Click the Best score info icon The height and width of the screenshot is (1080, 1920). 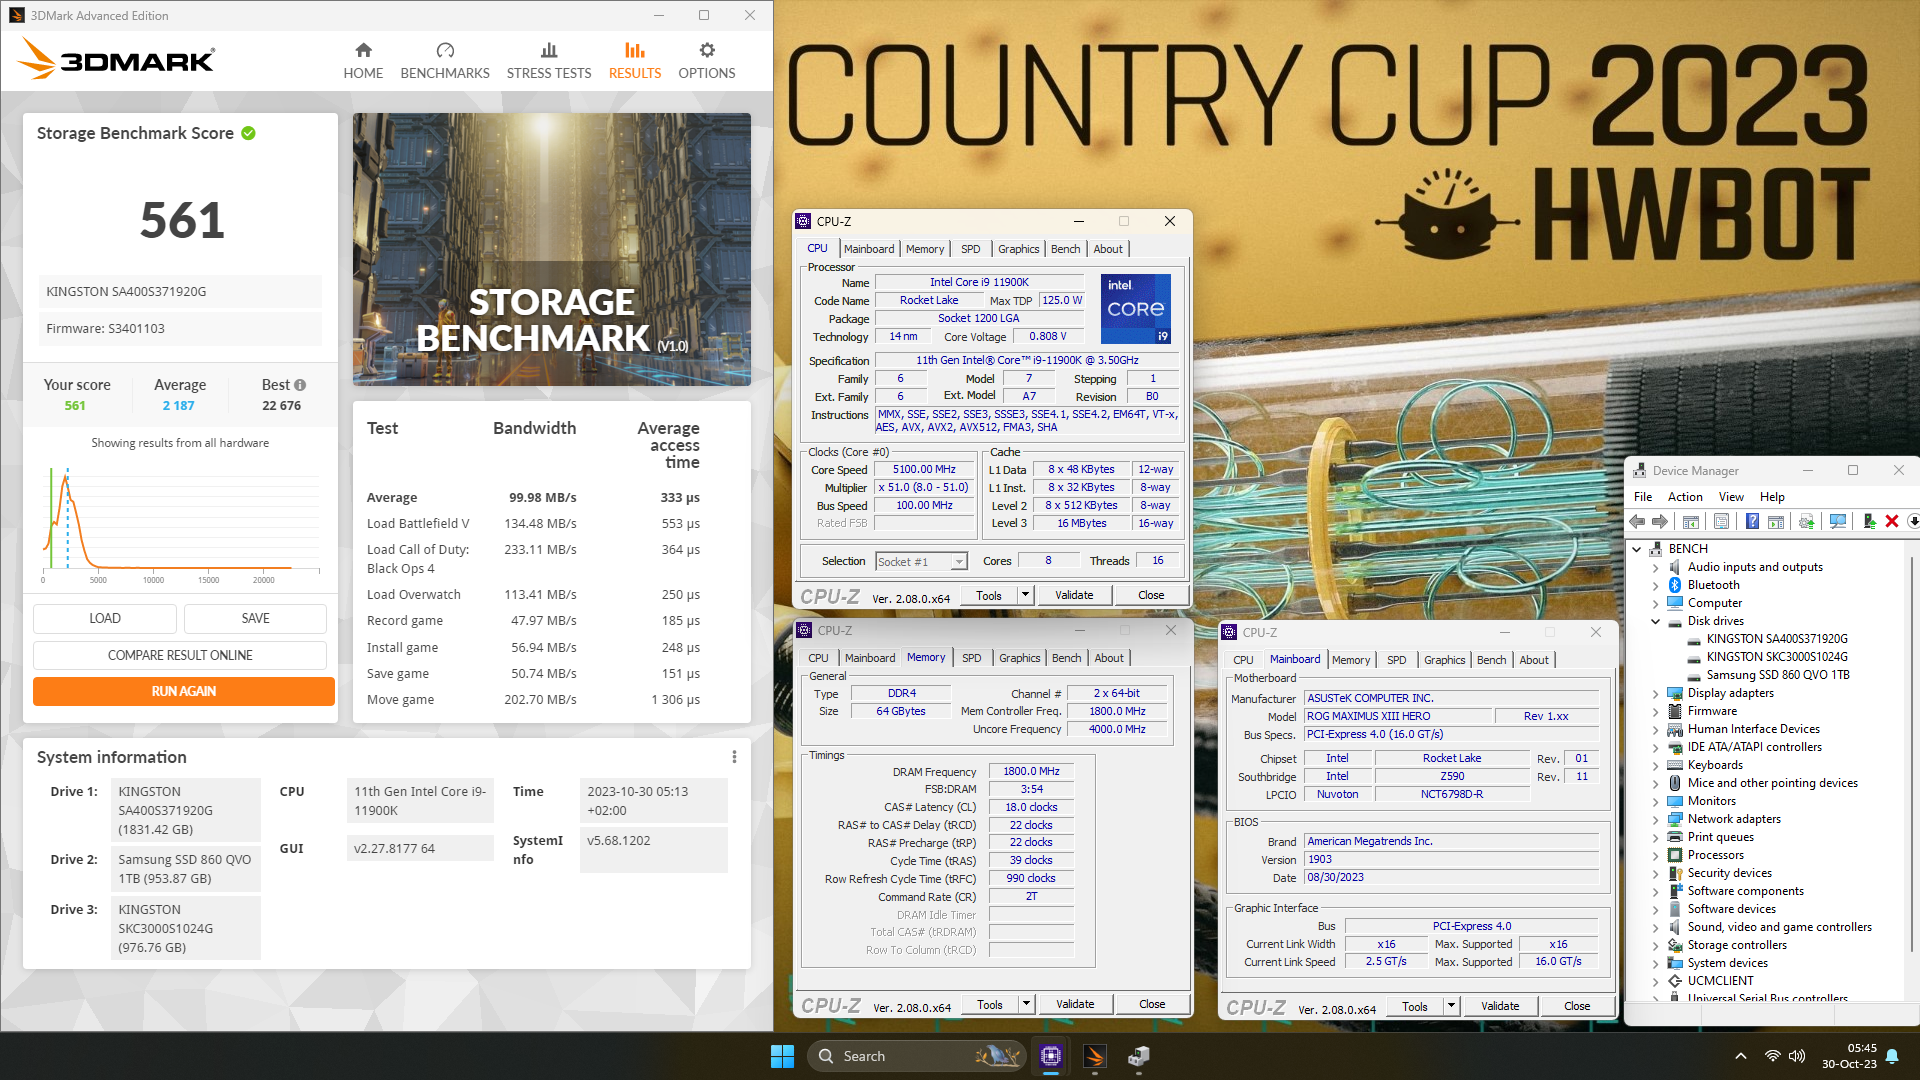(300, 385)
